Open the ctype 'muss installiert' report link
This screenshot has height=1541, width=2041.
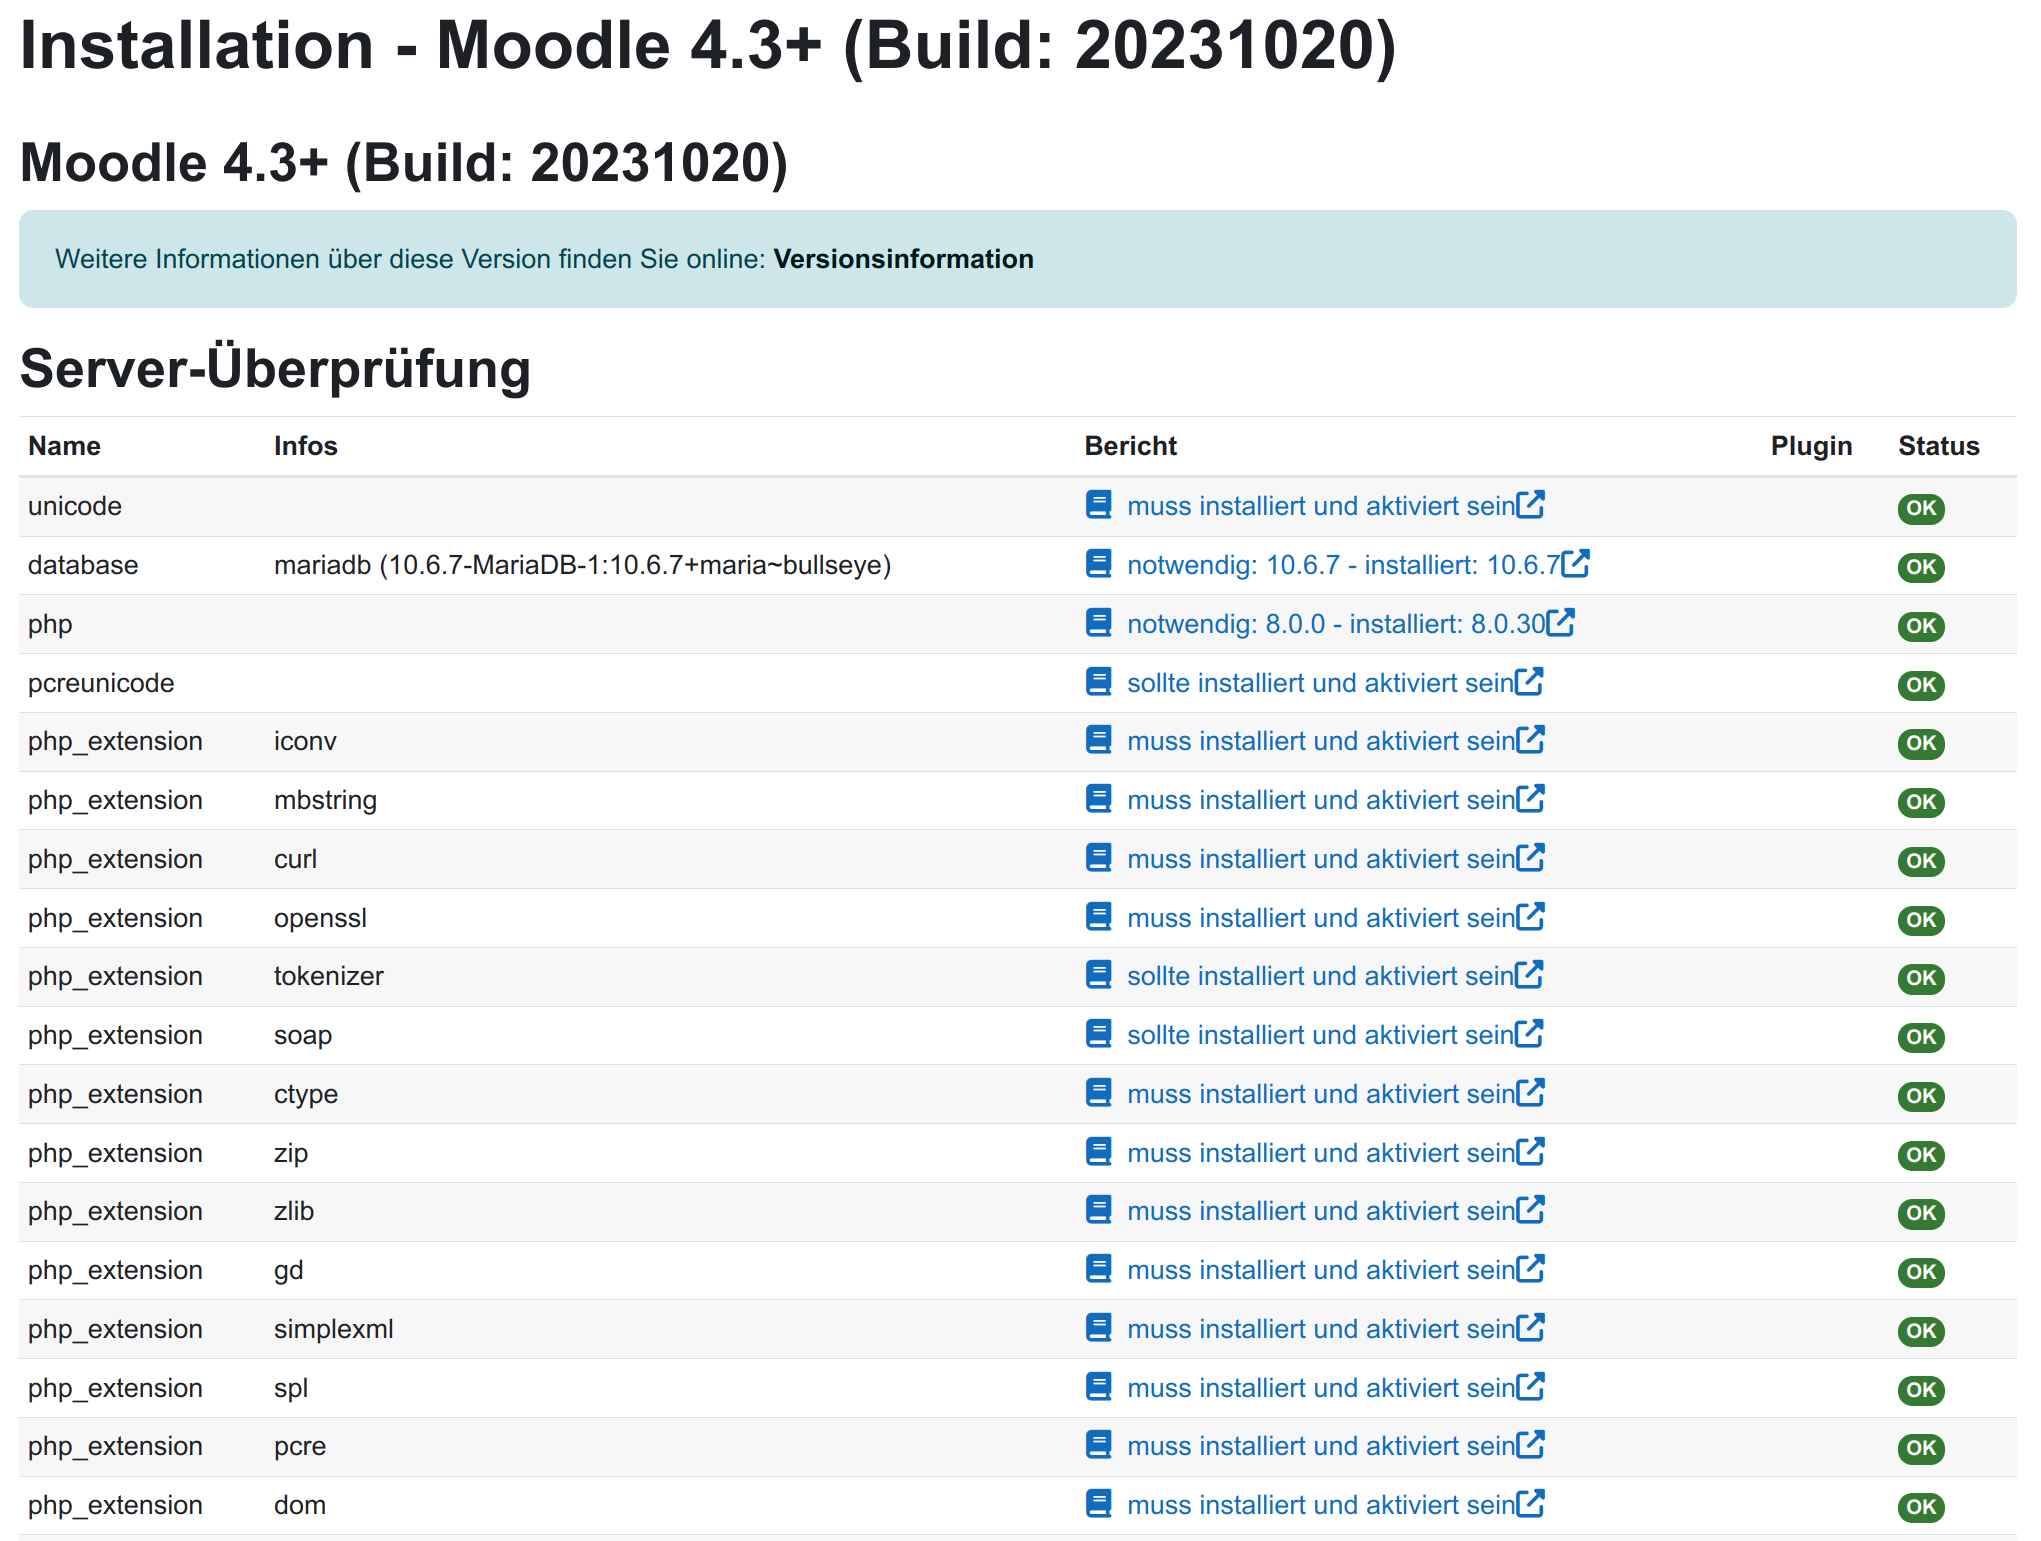1320,1094
